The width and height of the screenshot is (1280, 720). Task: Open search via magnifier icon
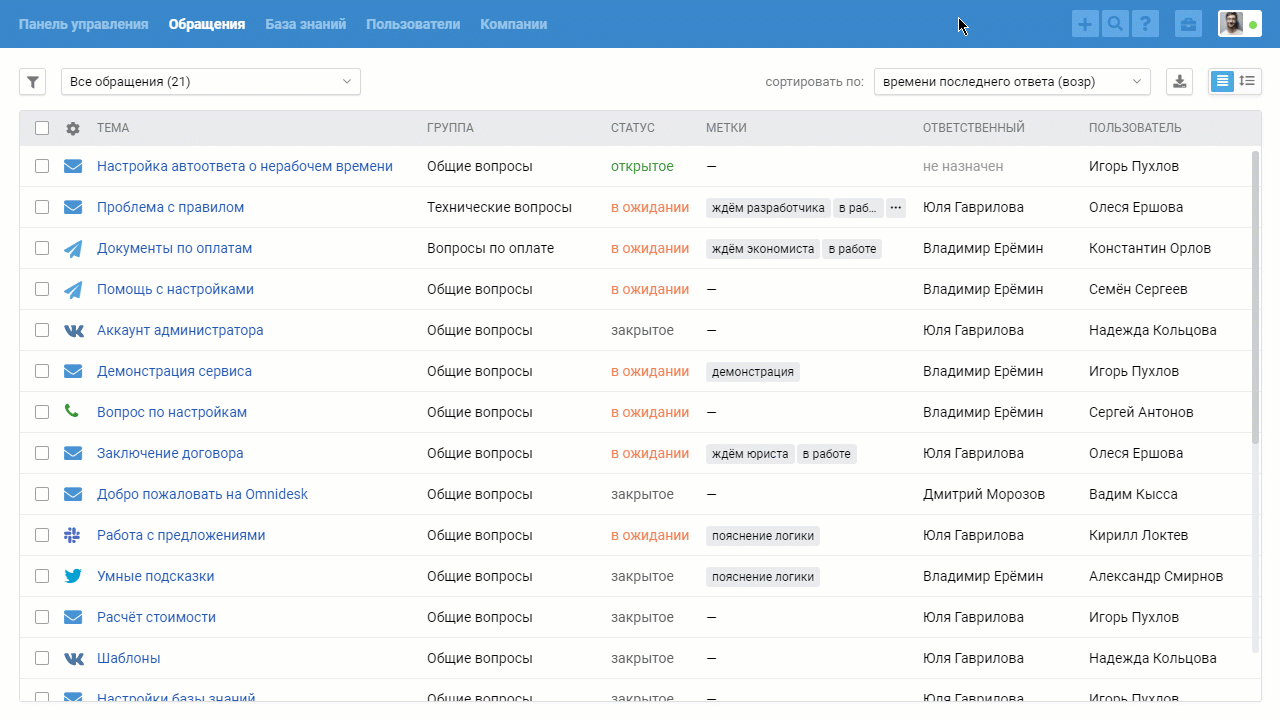(1115, 24)
